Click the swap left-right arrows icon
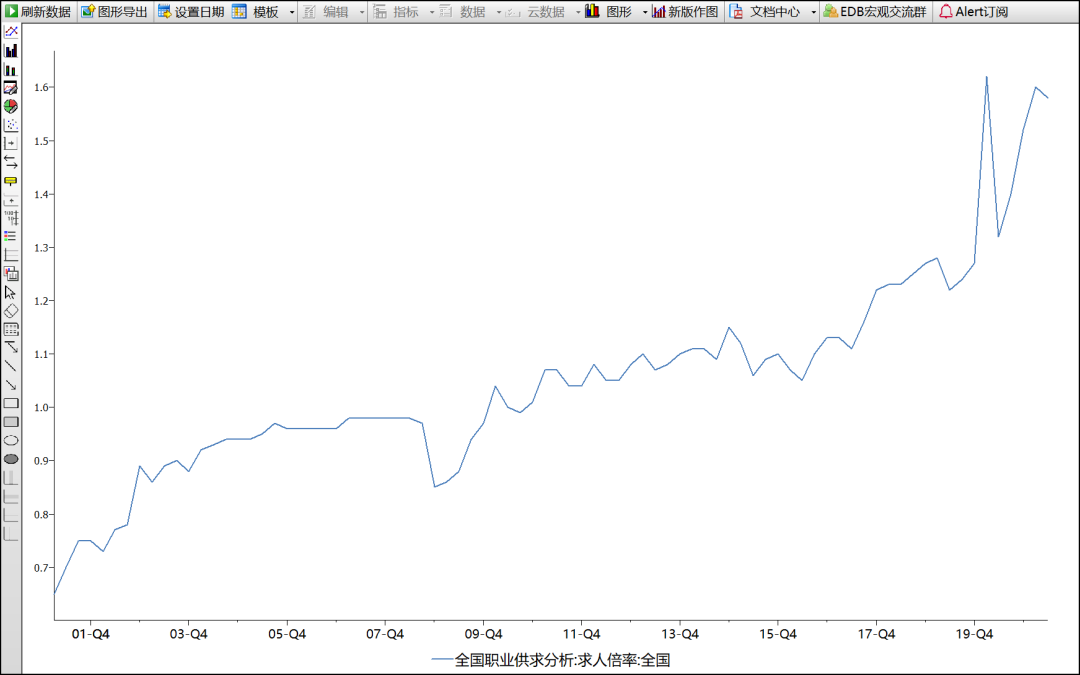 point(11,162)
